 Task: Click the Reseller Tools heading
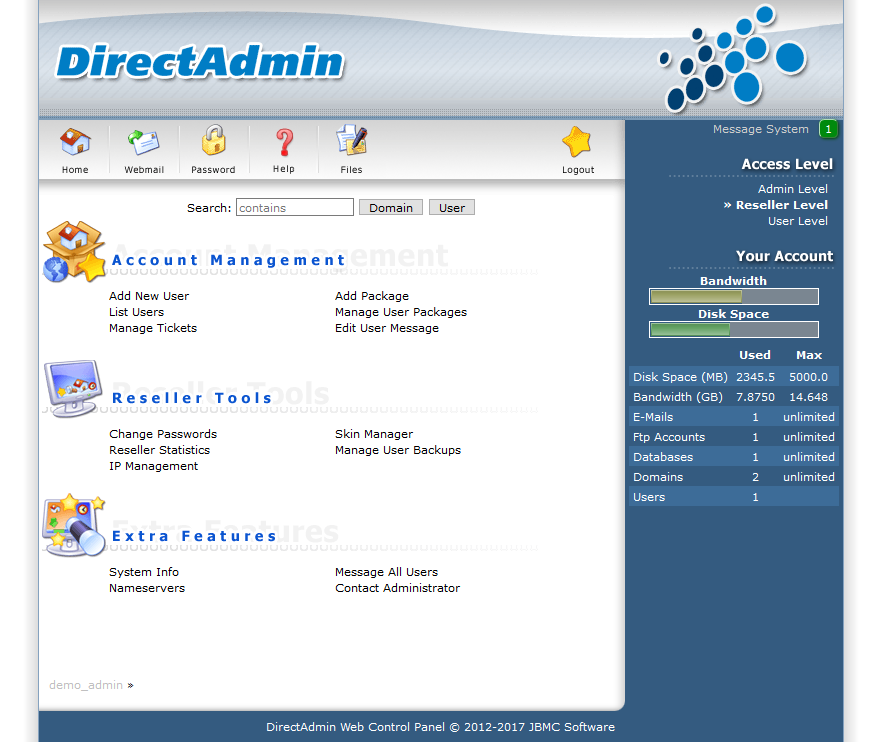[x=192, y=398]
